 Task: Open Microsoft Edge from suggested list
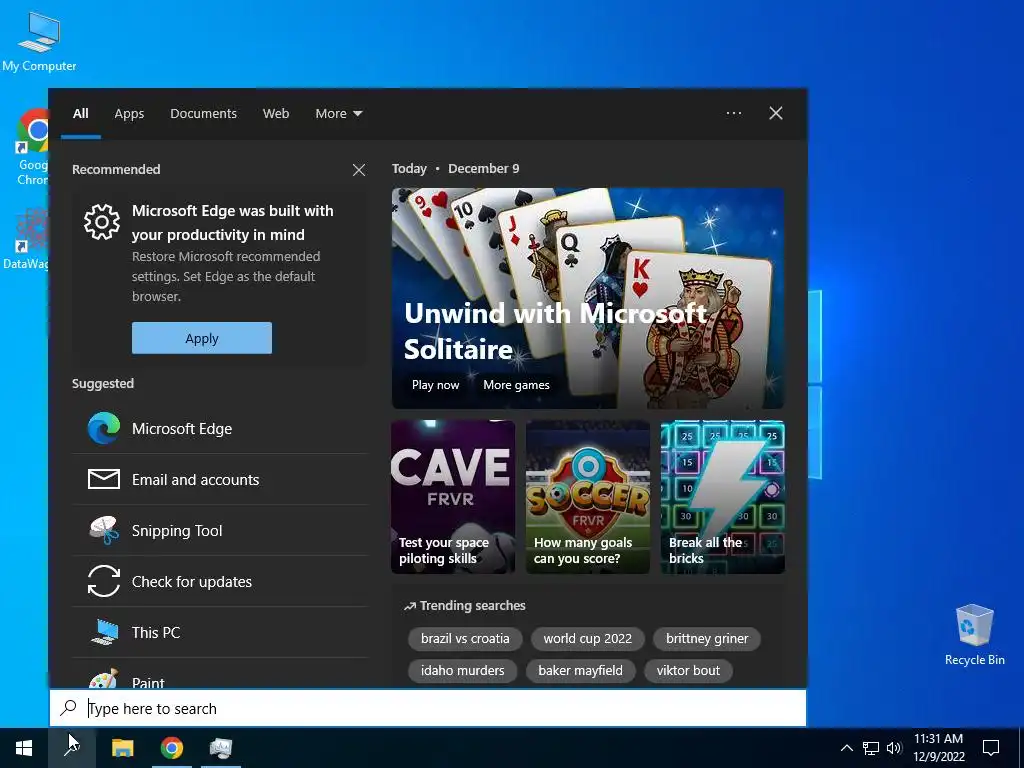pos(220,428)
